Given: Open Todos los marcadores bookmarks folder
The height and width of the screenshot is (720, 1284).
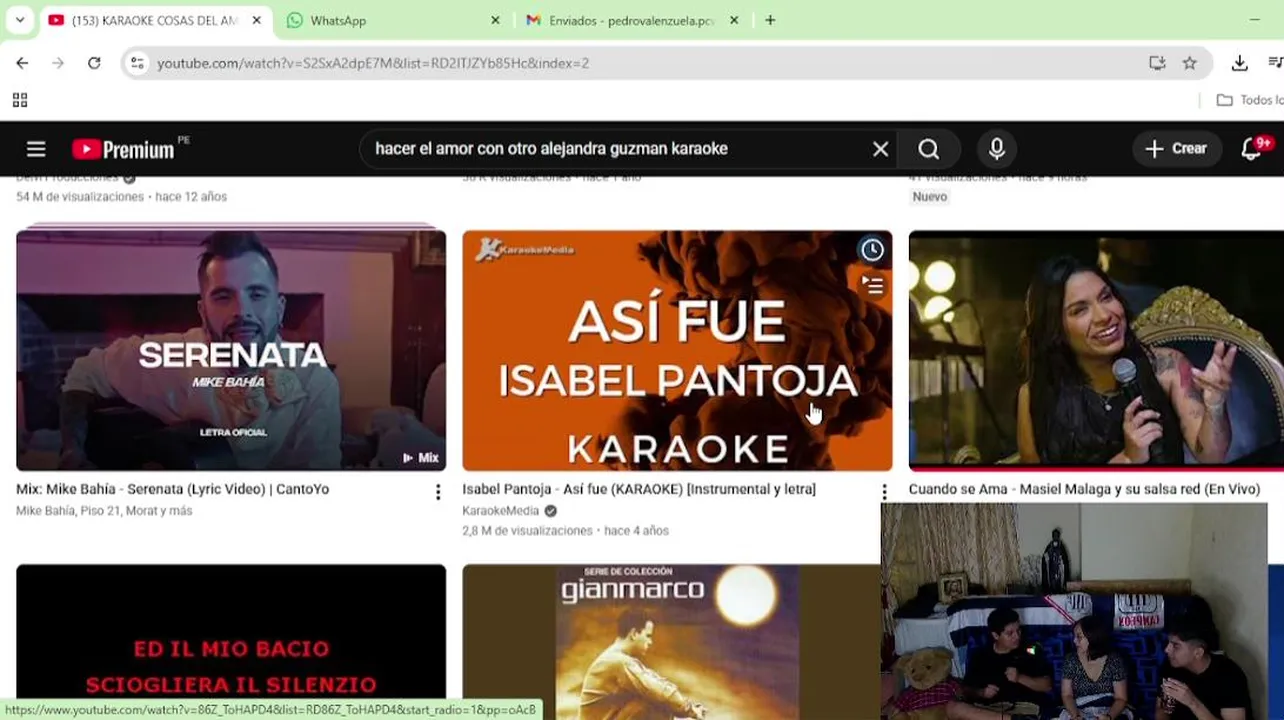Looking at the screenshot, I should (x=1250, y=100).
